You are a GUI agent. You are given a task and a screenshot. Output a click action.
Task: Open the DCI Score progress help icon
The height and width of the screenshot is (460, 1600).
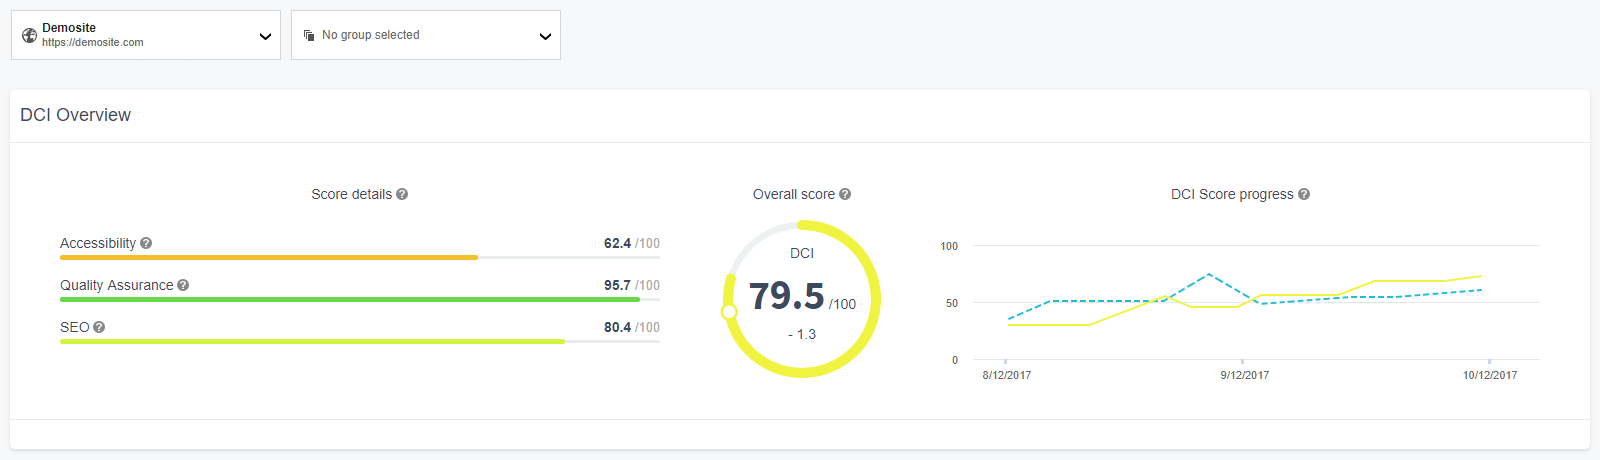pyautogui.click(x=1304, y=194)
